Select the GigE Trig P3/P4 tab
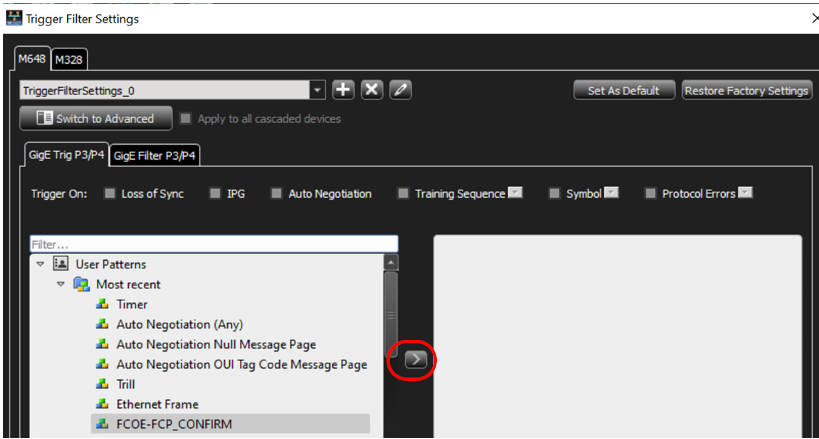819x439 pixels. pos(67,155)
